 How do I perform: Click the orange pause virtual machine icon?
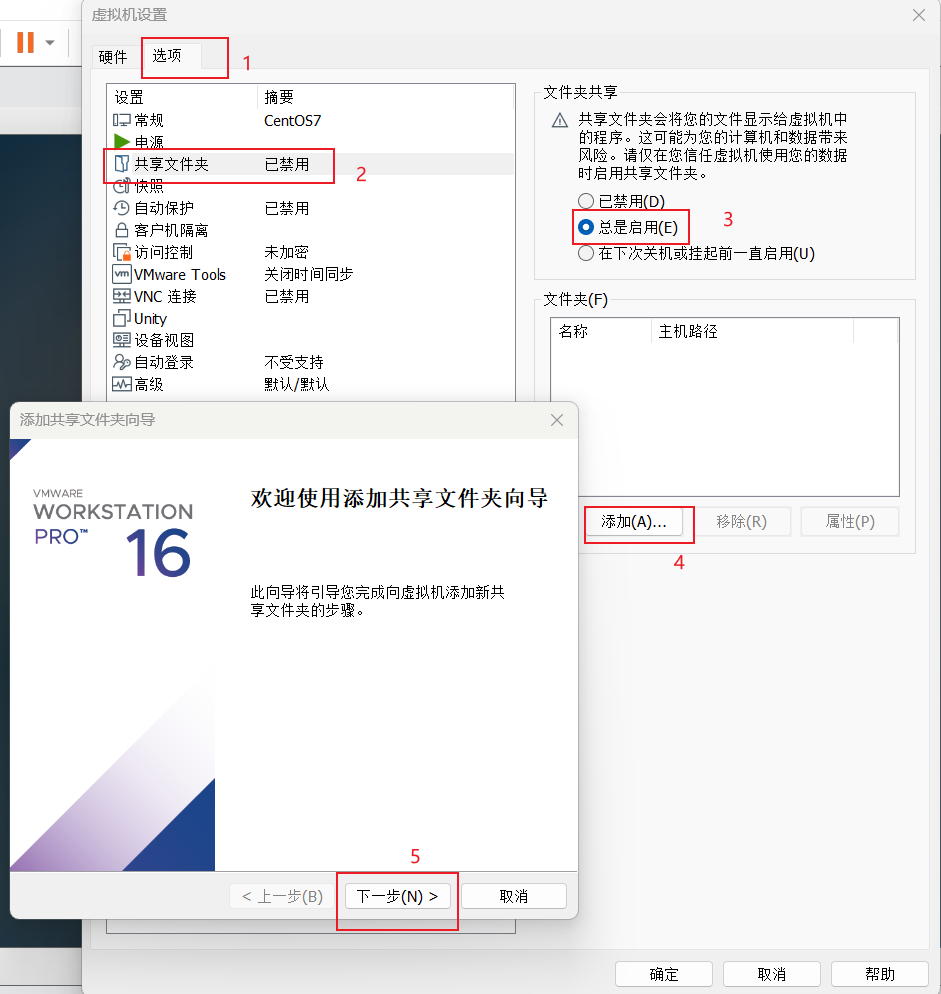tap(25, 42)
